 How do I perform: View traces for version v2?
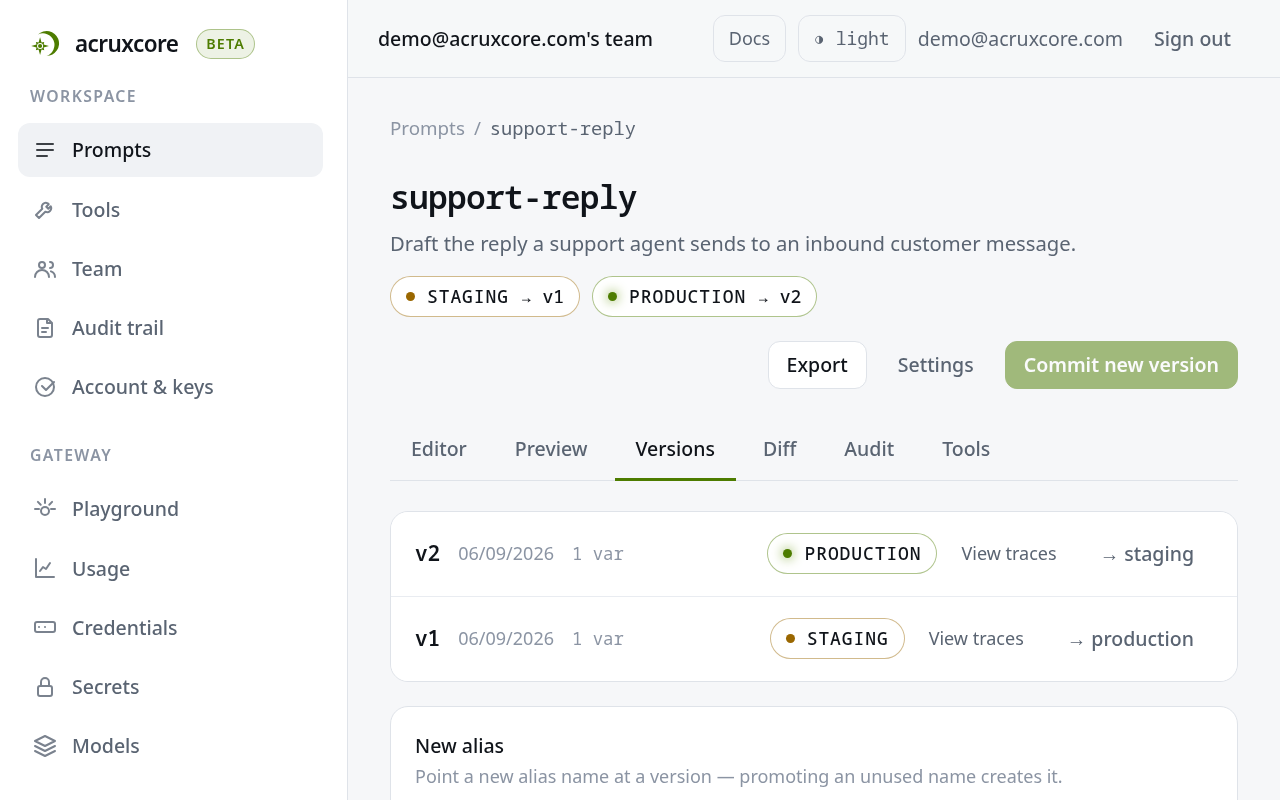pos(1009,554)
